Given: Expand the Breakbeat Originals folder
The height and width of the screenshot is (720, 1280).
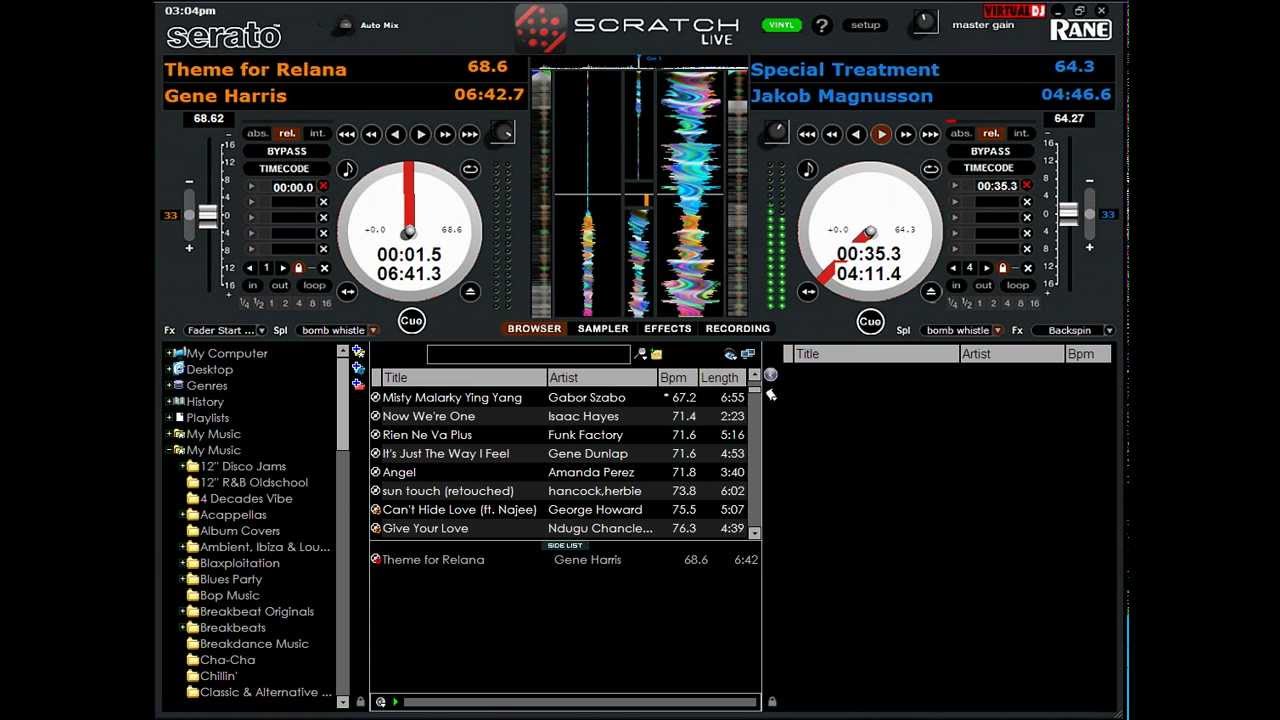Looking at the screenshot, I should point(183,611).
